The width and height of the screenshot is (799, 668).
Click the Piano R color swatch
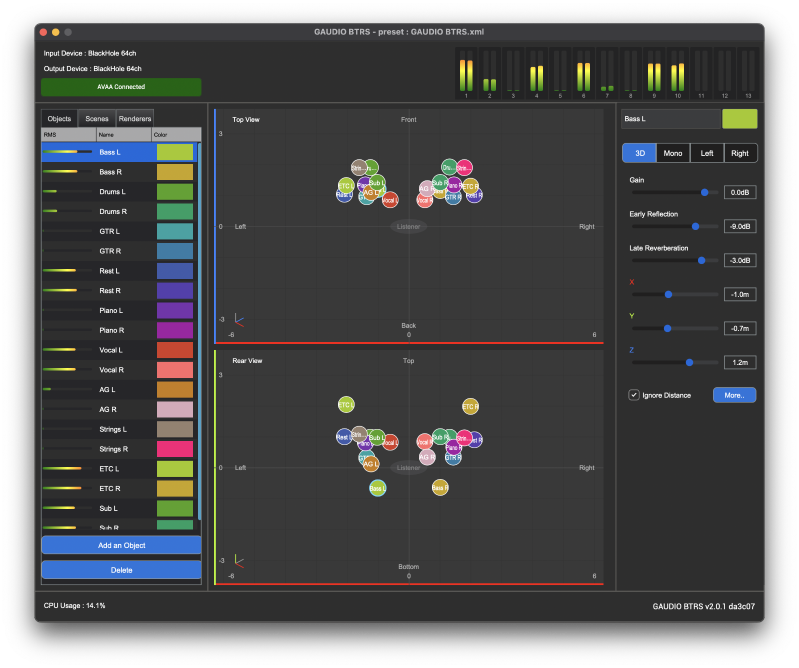point(175,330)
